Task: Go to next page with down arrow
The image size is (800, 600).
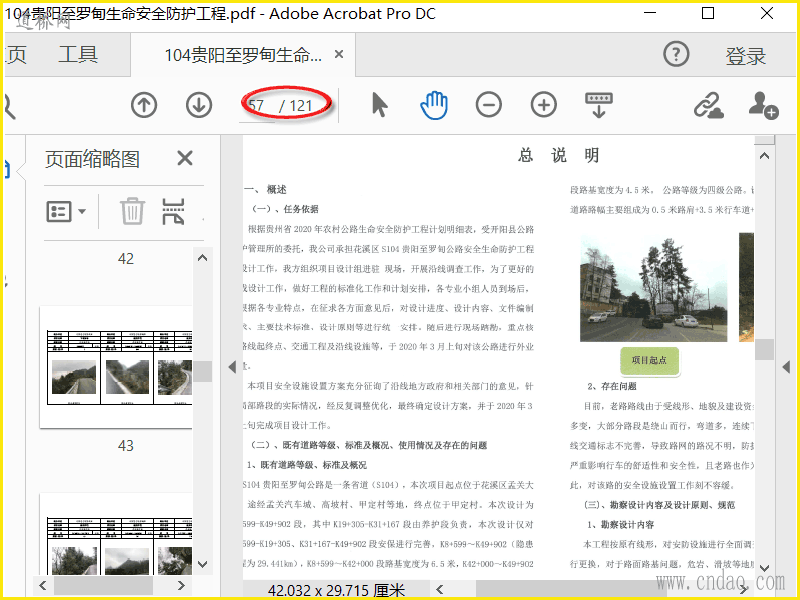Action: [x=199, y=105]
